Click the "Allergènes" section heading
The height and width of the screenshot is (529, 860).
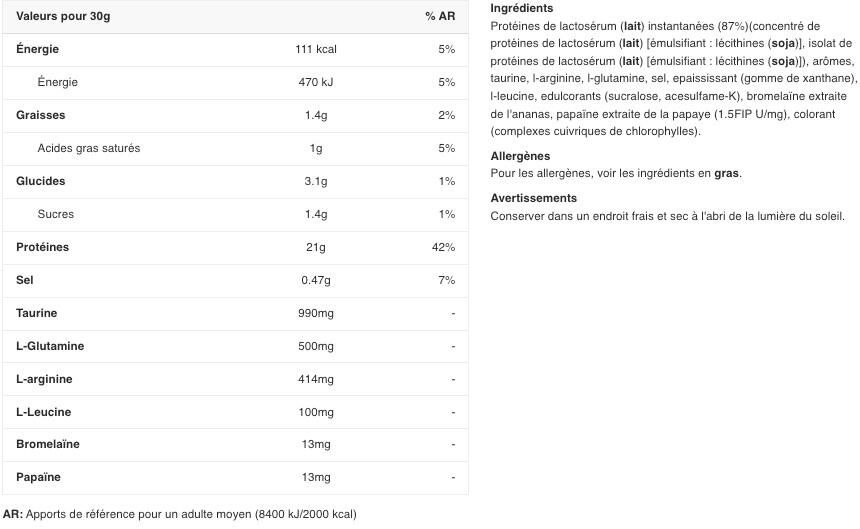[x=520, y=156]
